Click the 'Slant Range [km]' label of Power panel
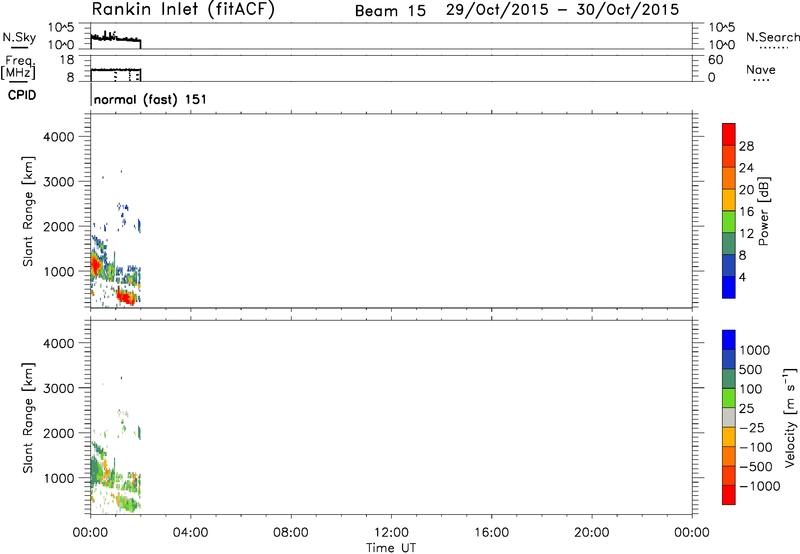 [28, 211]
